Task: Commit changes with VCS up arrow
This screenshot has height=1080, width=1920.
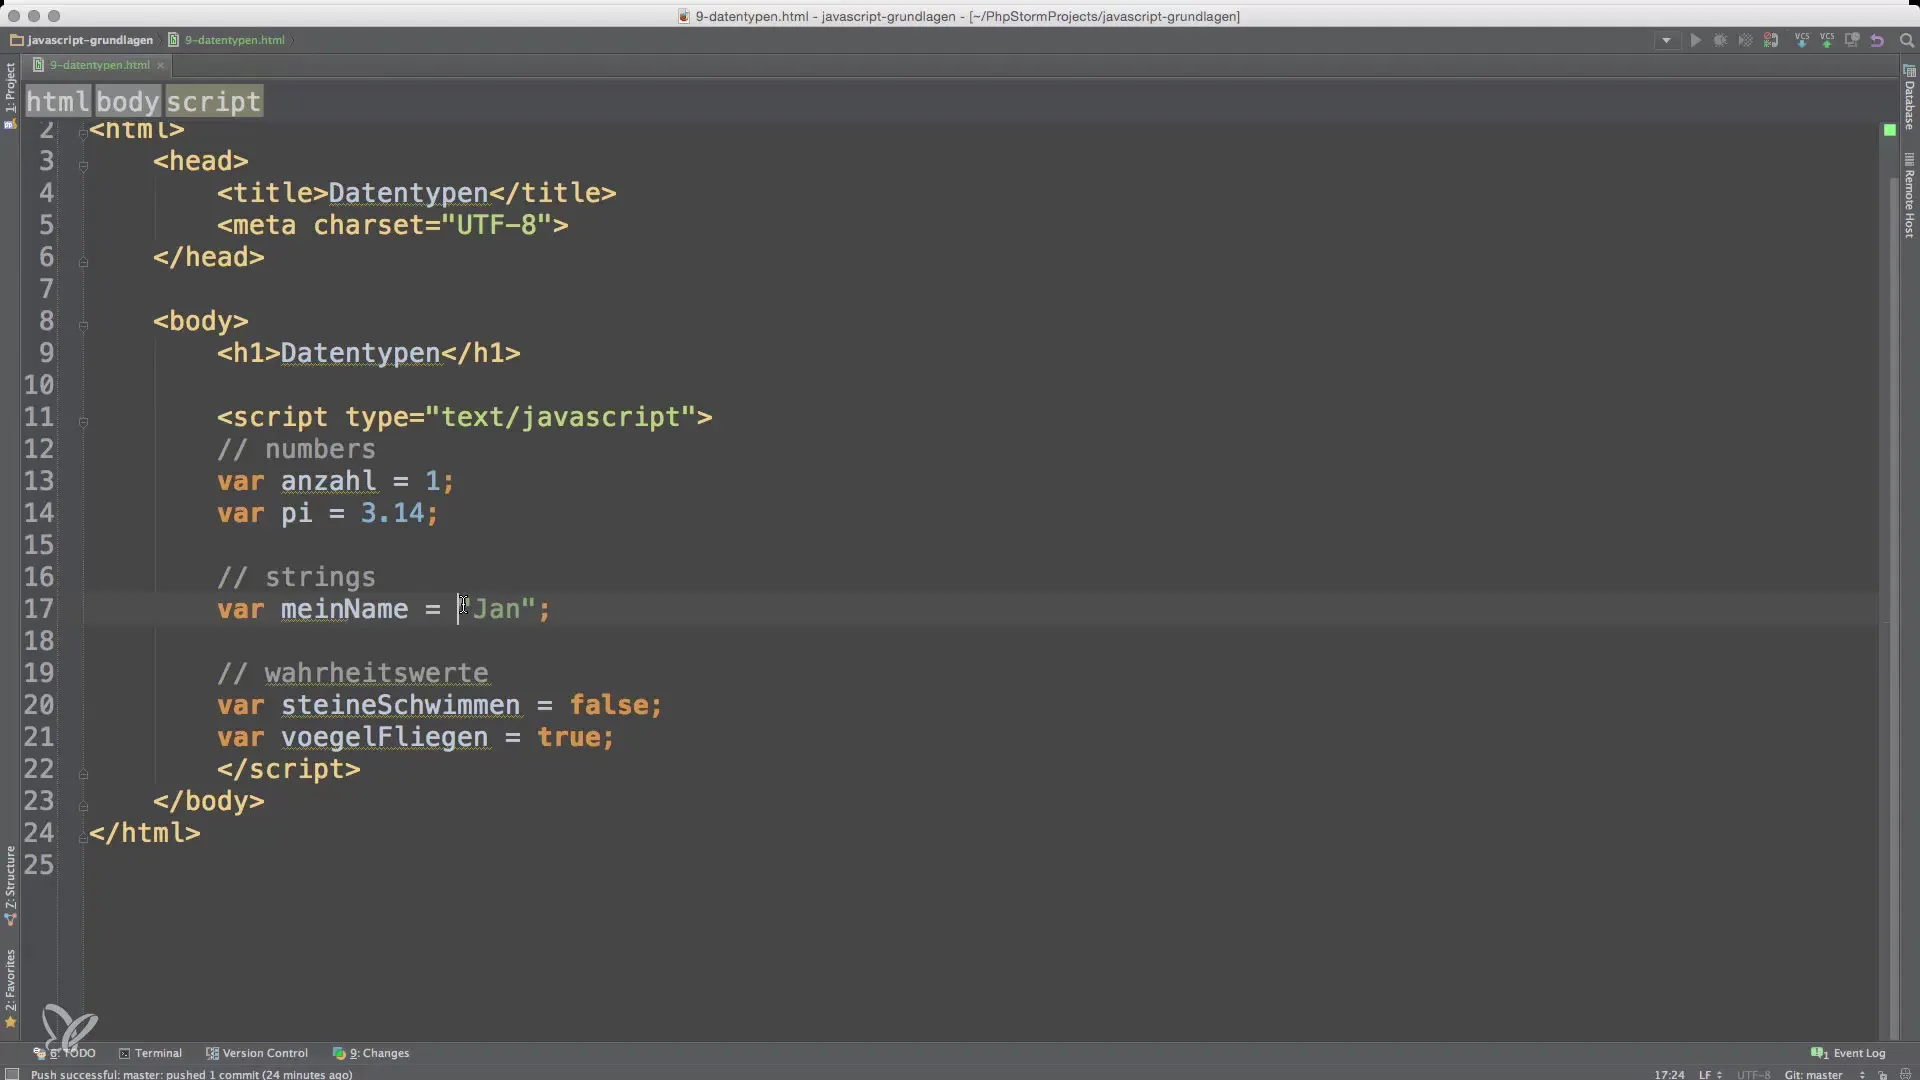Action: pos(1827,41)
